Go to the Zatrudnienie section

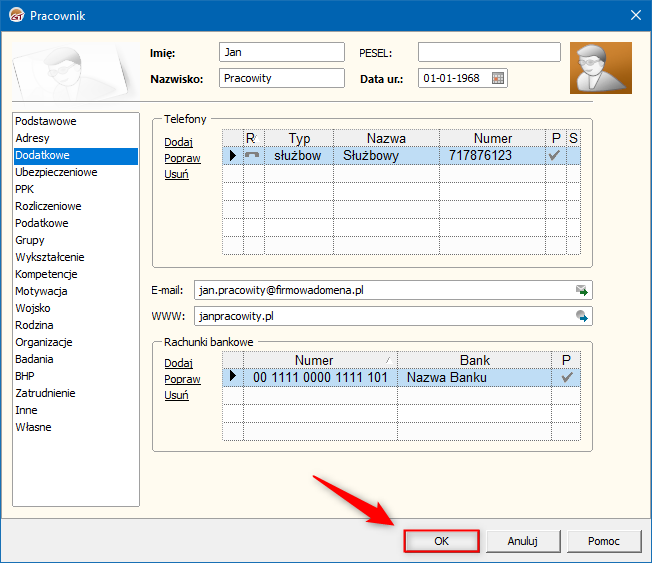pyautogui.click(x=46, y=393)
